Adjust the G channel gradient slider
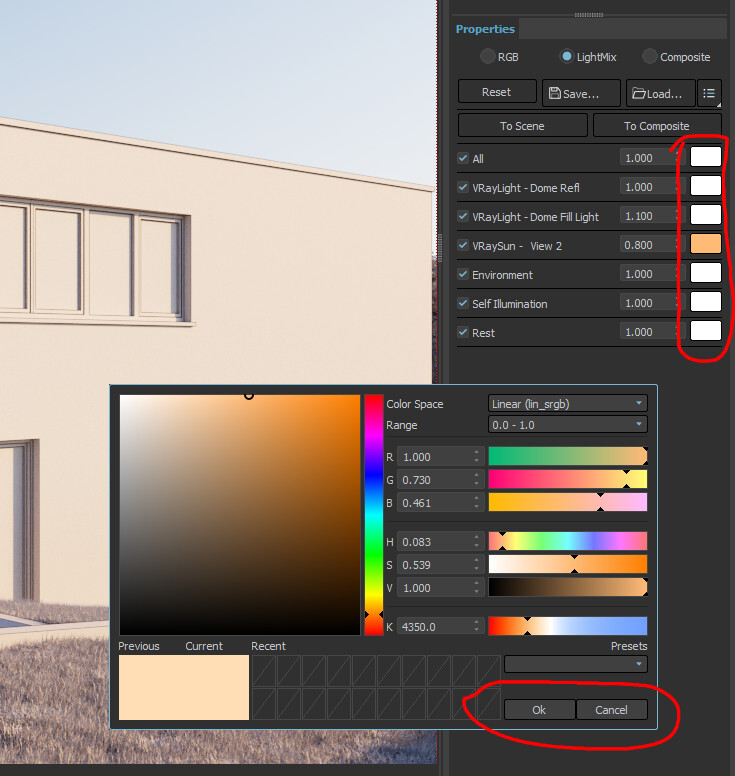 click(x=568, y=480)
